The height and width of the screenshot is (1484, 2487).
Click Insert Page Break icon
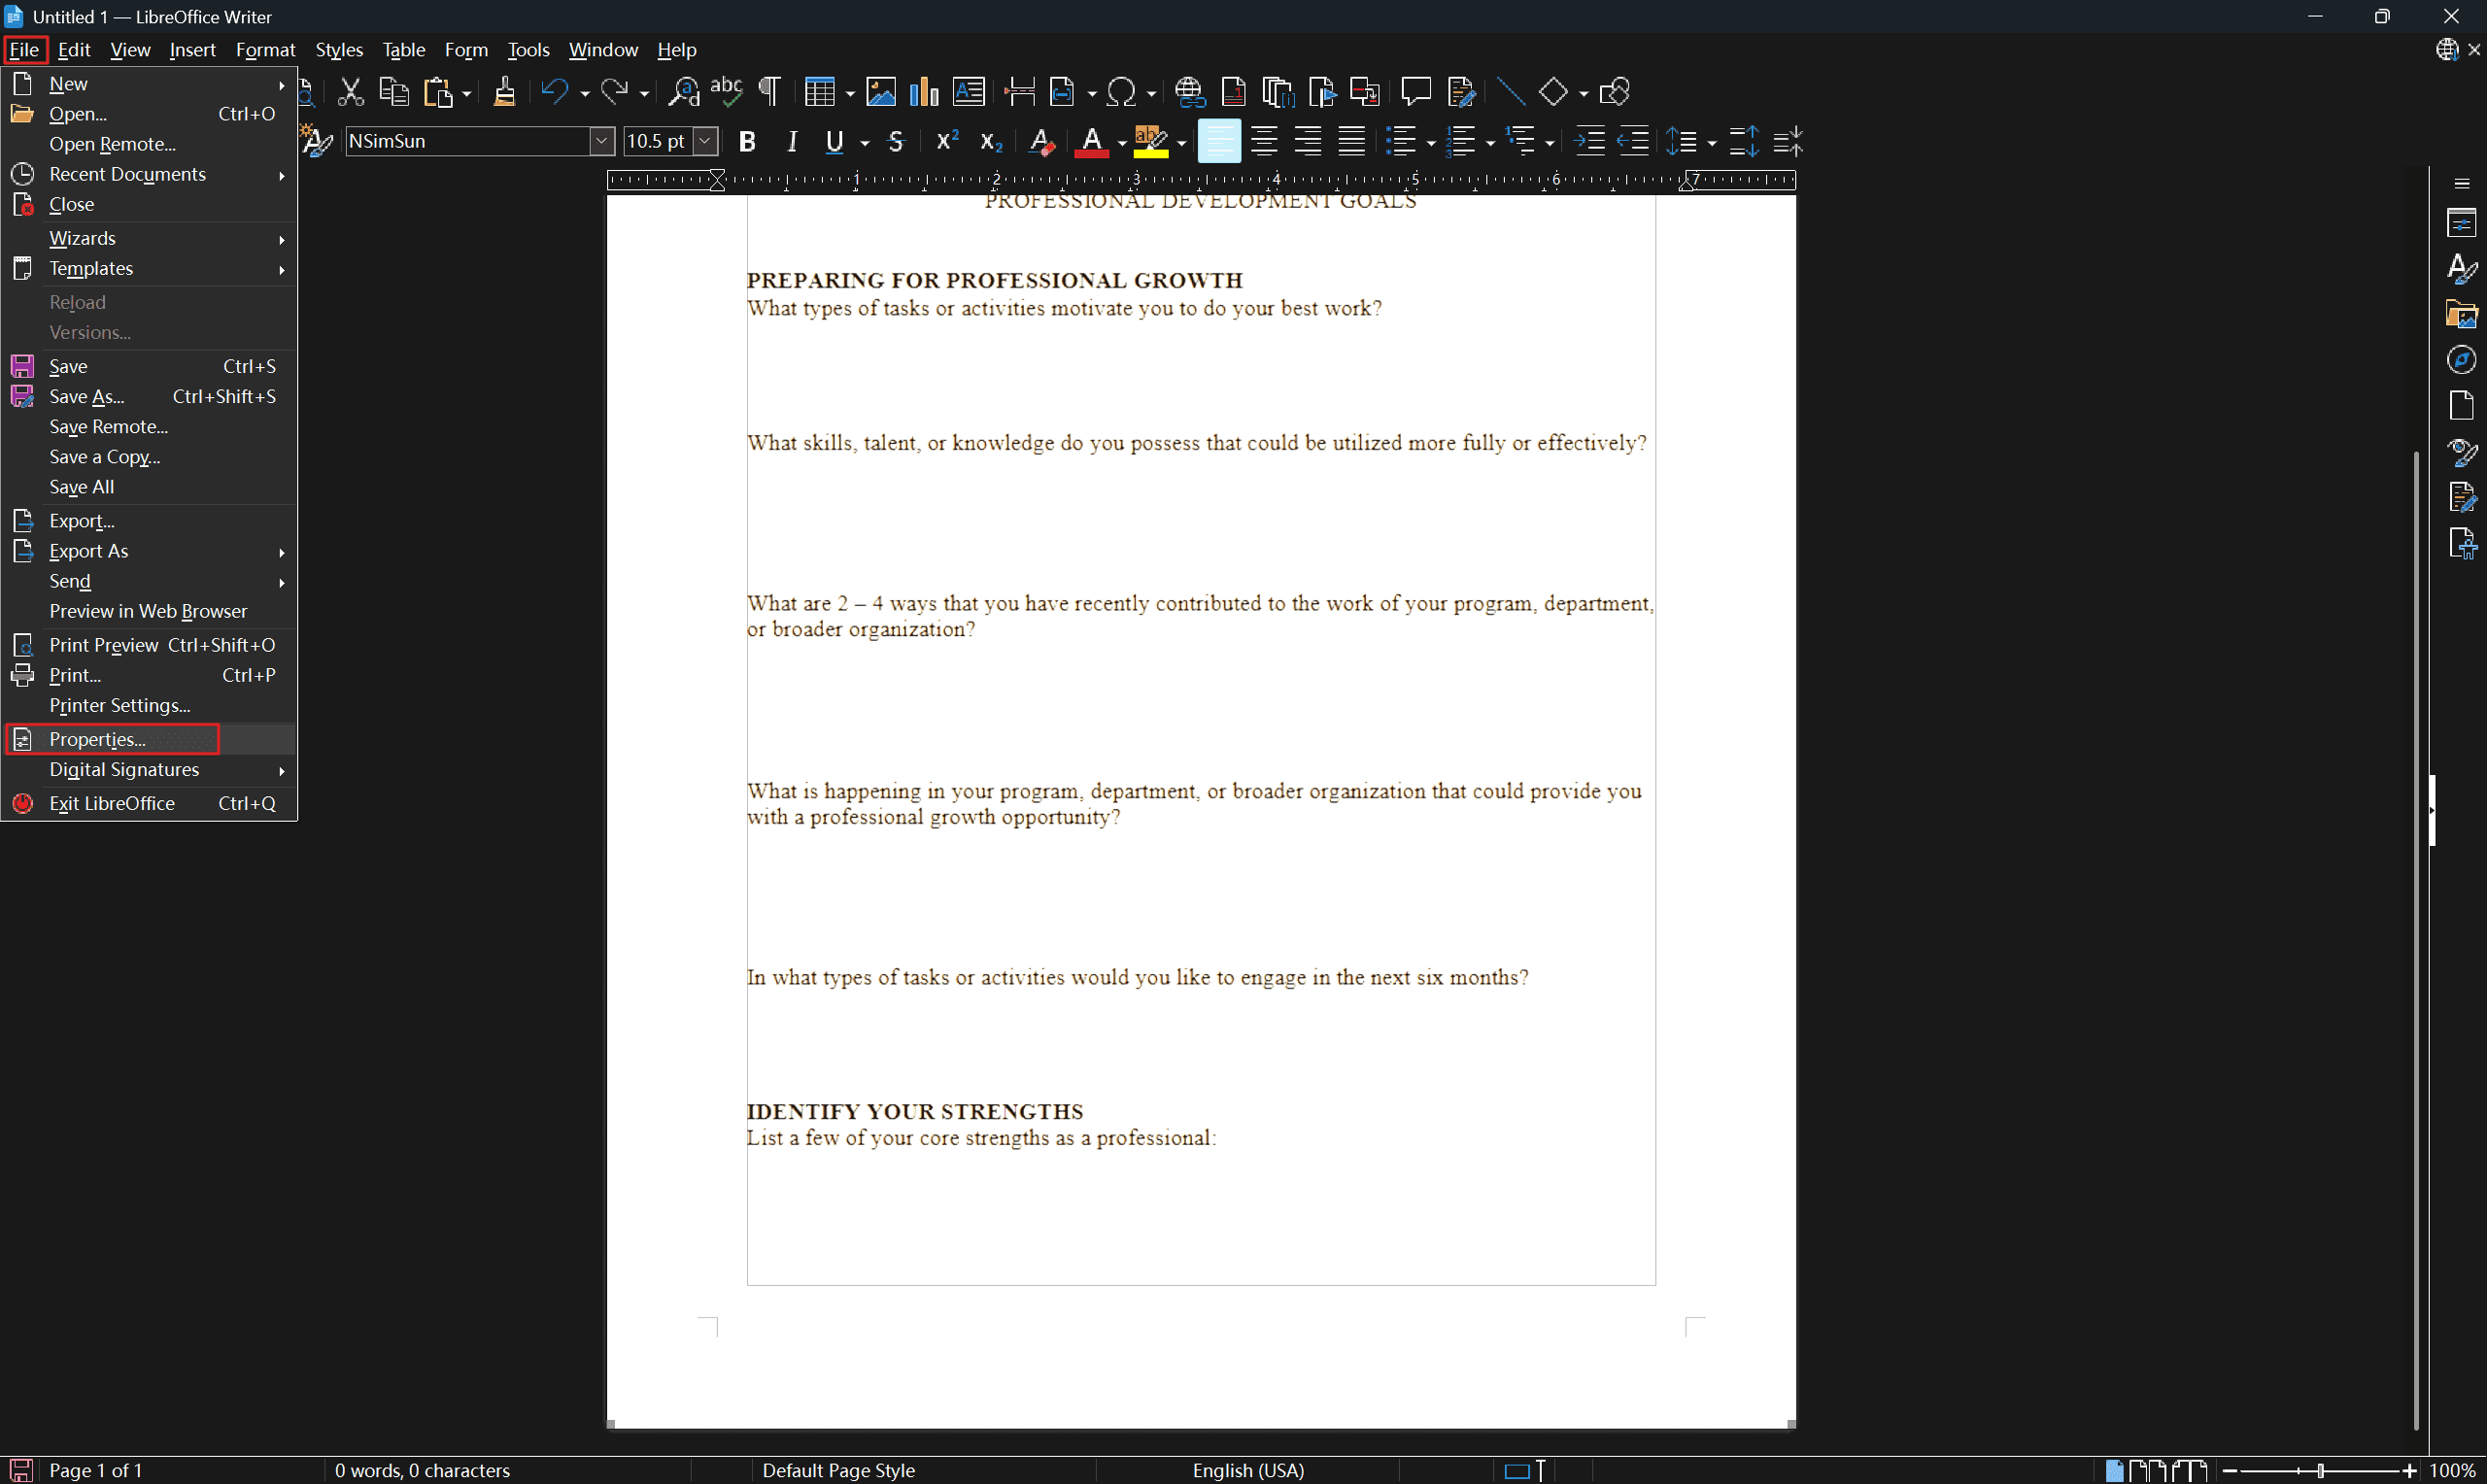click(x=1019, y=92)
